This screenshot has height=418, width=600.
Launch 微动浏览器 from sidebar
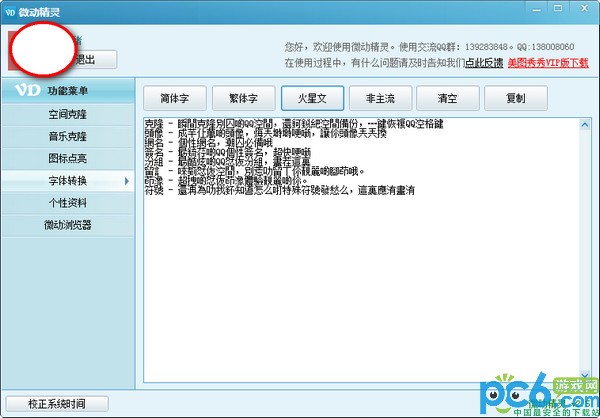[68, 225]
